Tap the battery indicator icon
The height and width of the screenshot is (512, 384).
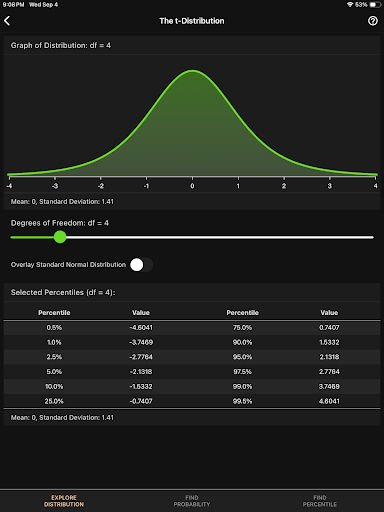(375, 5)
